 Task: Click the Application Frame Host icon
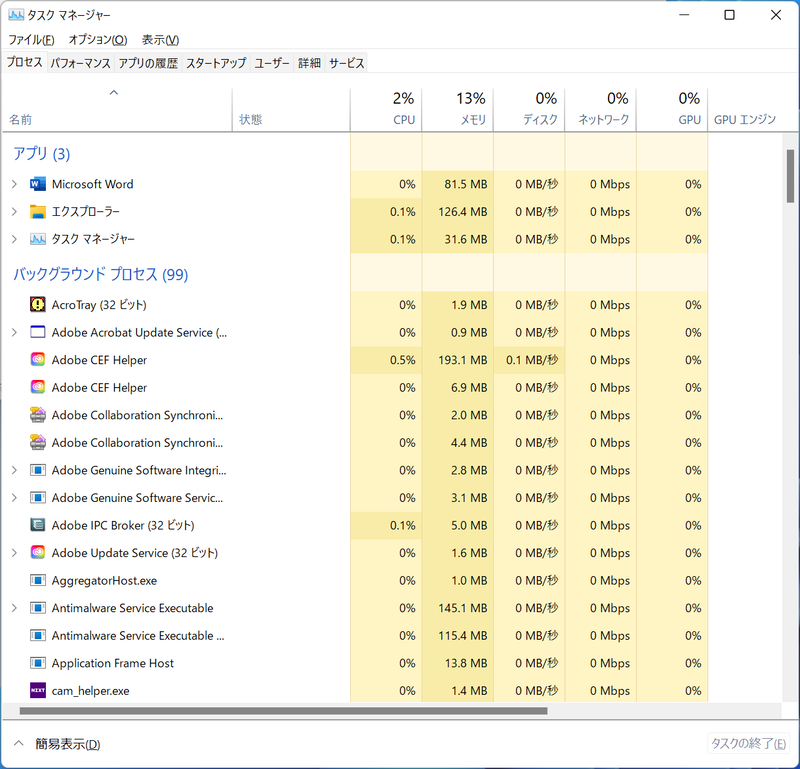coord(38,663)
